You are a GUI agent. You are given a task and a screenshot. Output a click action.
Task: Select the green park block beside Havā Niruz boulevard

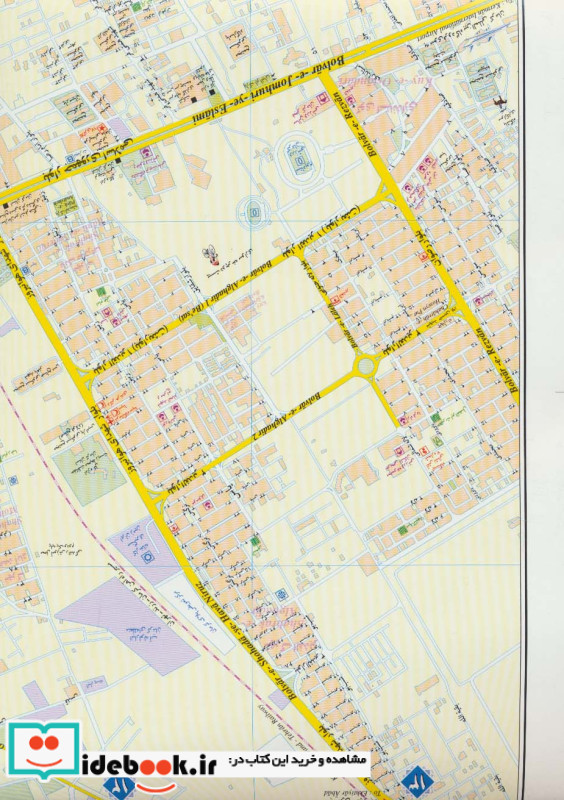pyautogui.click(x=88, y=469)
